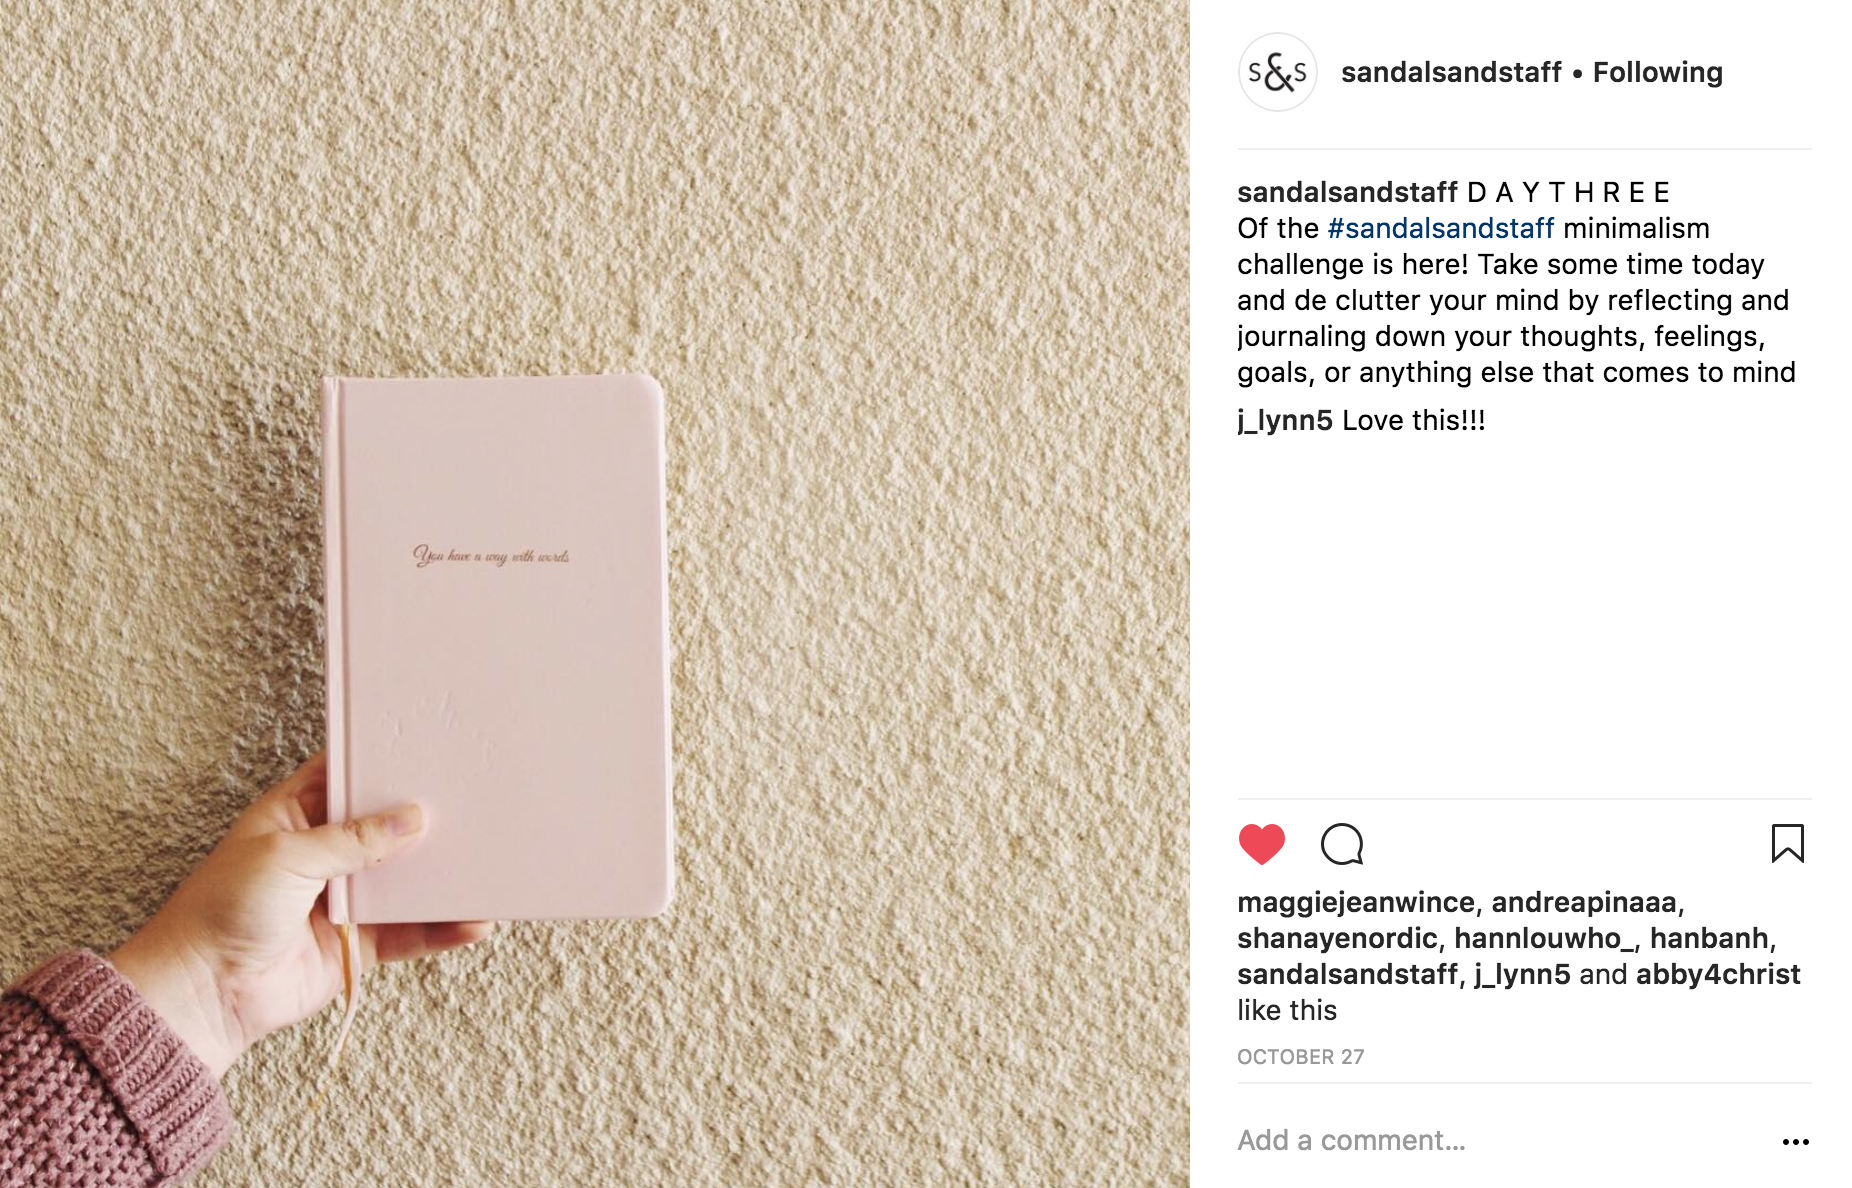Open comments with the speech bubble icon
This screenshot has height=1188, width=1852.
pos(1342,844)
